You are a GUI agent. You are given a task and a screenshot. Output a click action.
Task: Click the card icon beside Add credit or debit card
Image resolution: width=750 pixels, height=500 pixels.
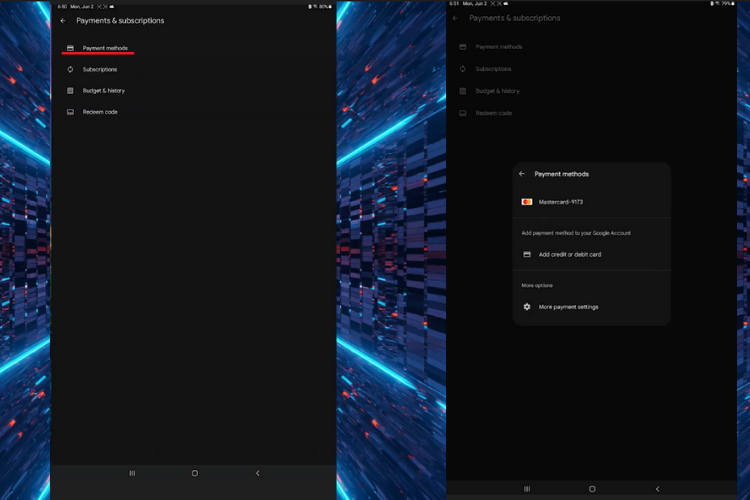pos(527,254)
